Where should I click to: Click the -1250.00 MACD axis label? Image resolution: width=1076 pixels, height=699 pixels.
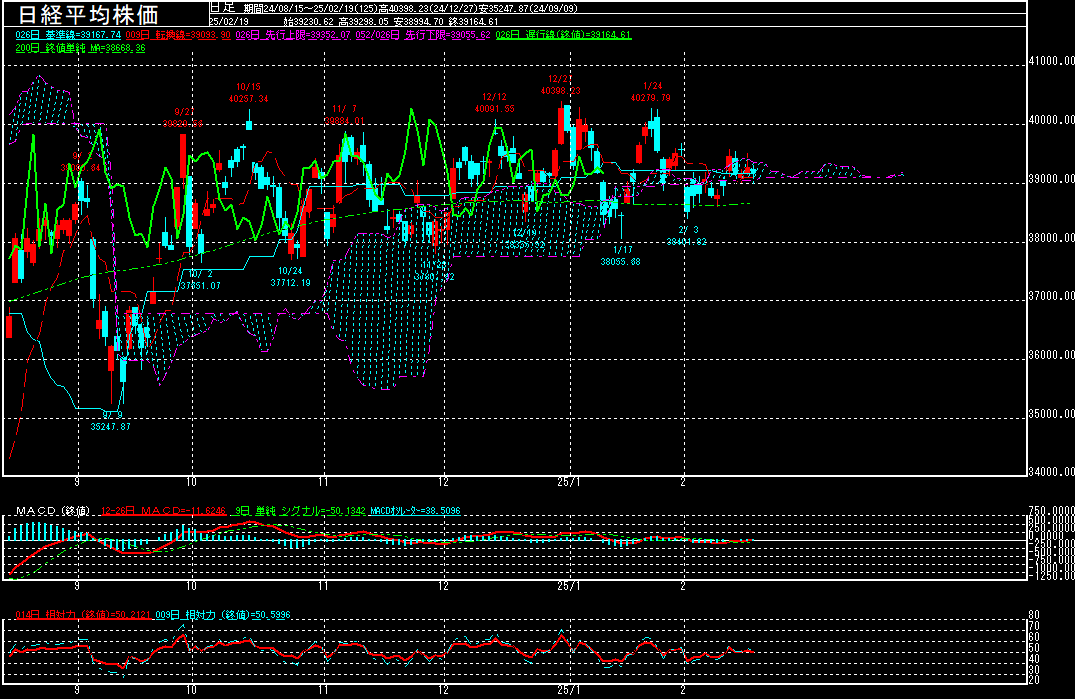(1051, 576)
